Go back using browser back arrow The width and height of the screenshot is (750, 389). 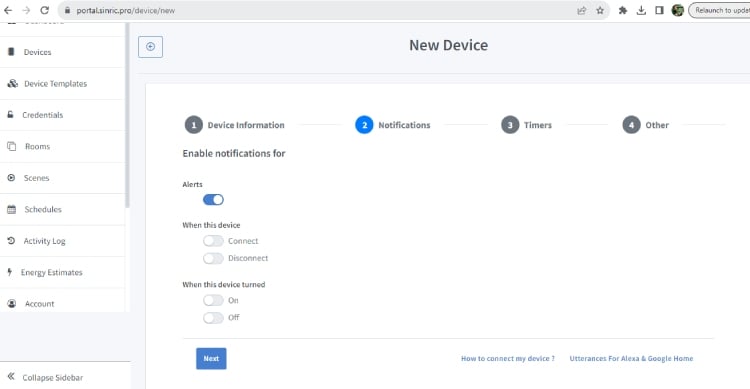click(8, 10)
